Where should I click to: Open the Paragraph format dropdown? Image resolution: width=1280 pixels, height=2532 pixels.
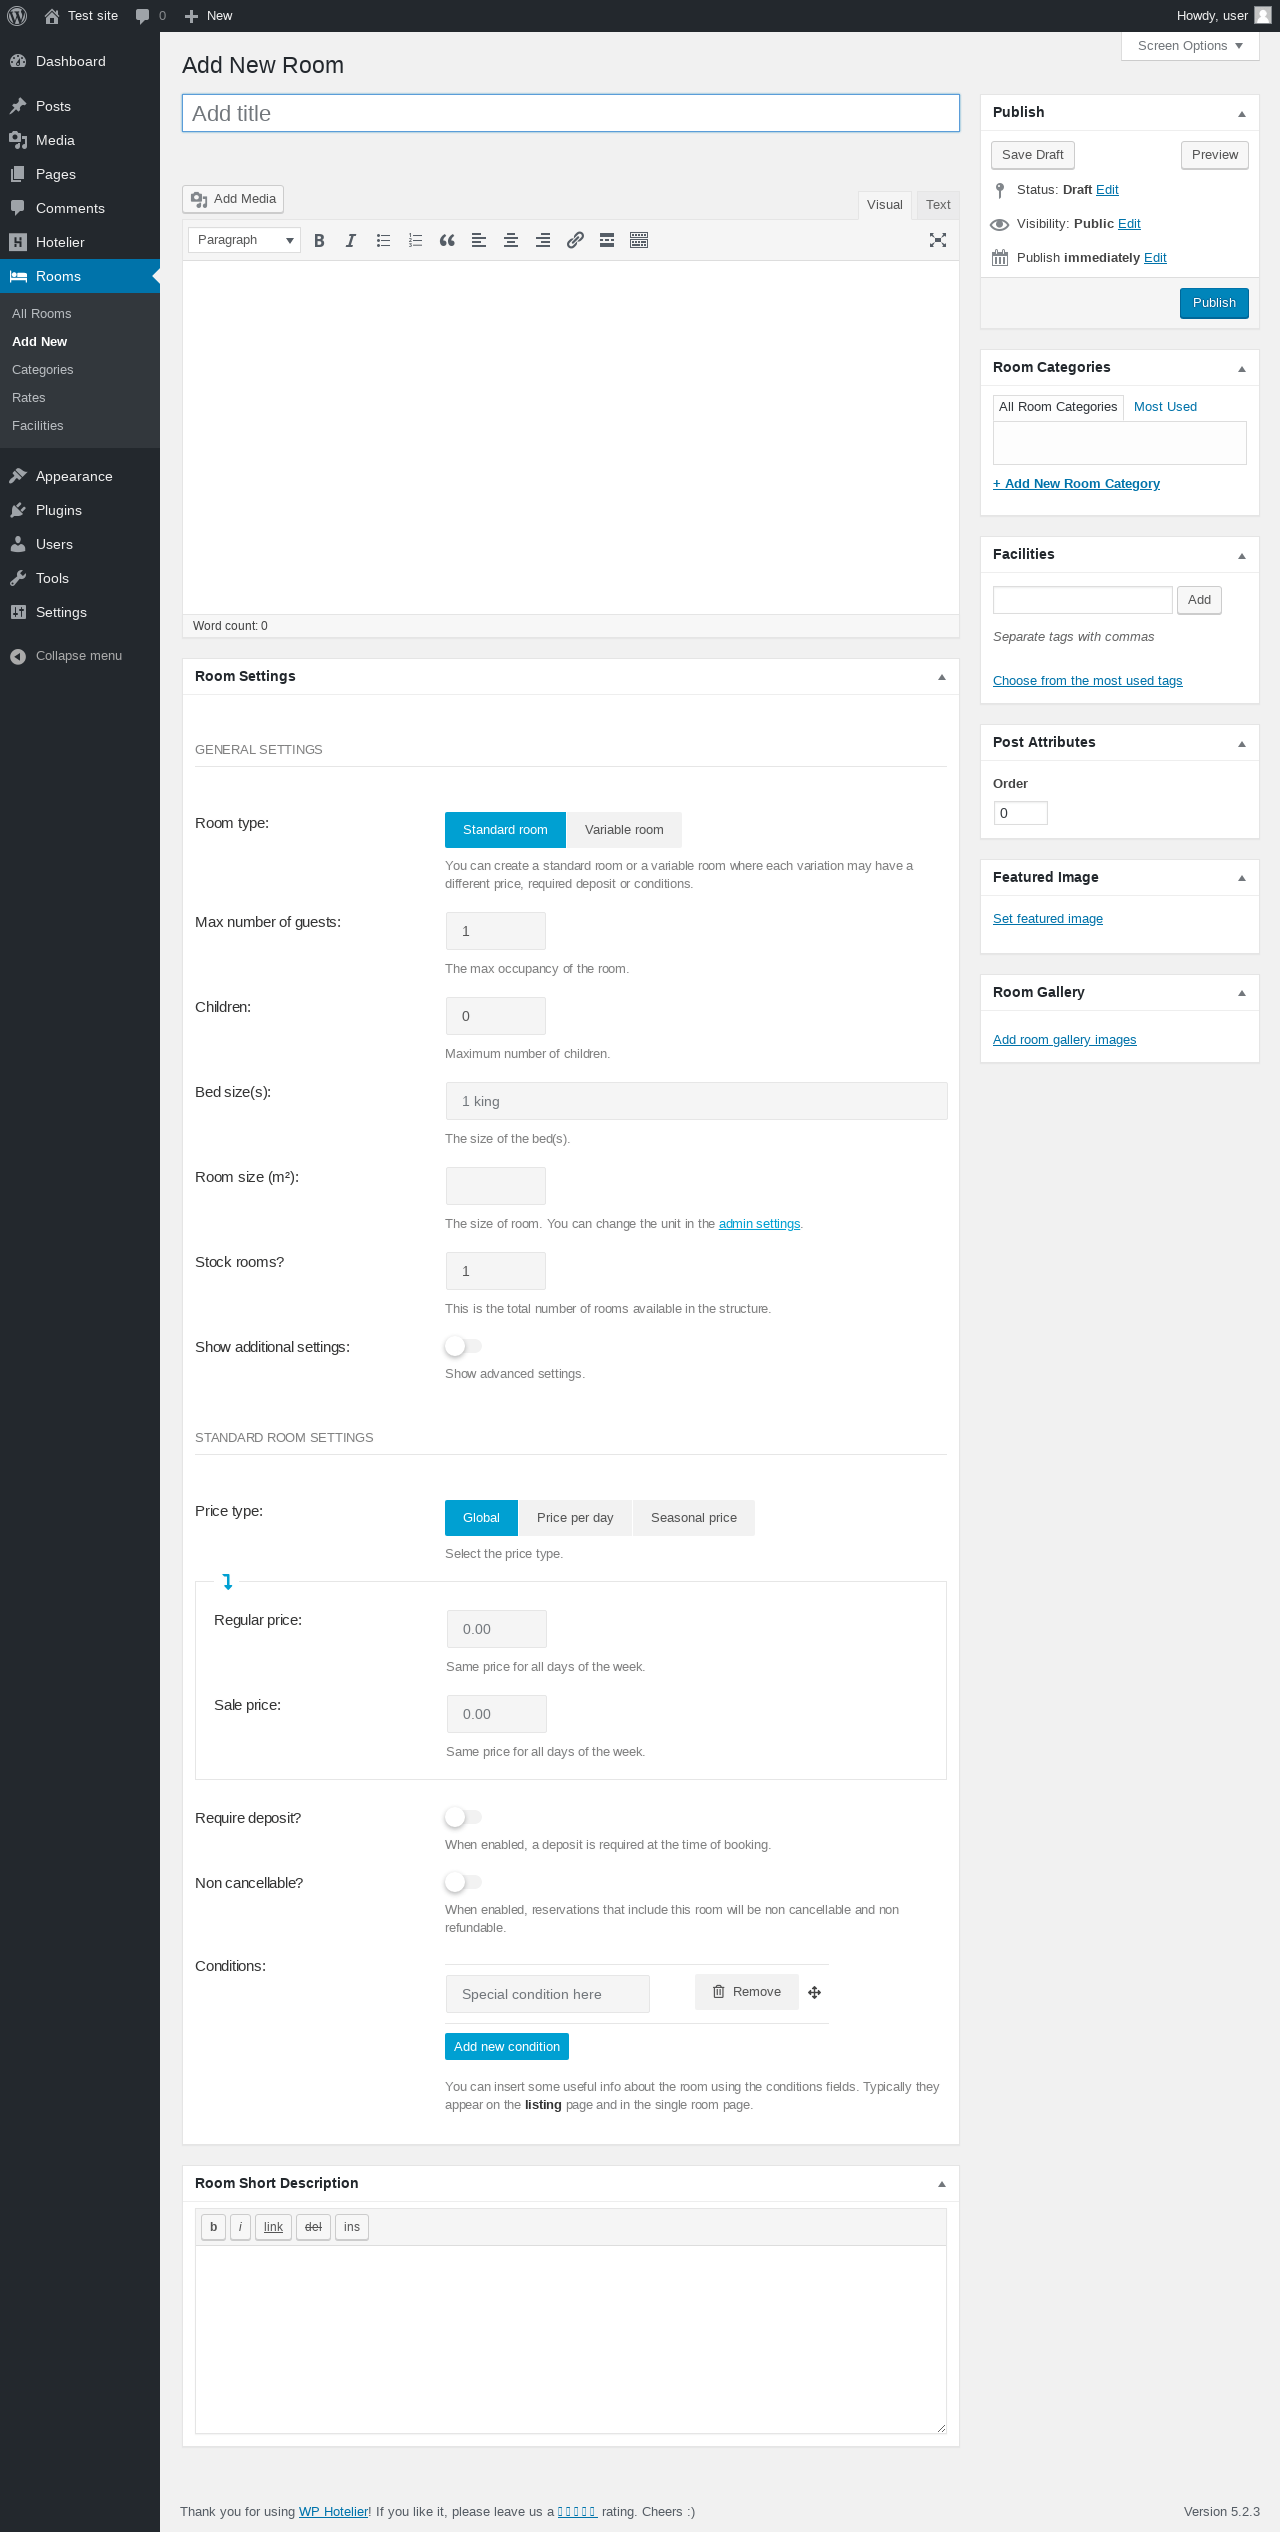point(244,240)
